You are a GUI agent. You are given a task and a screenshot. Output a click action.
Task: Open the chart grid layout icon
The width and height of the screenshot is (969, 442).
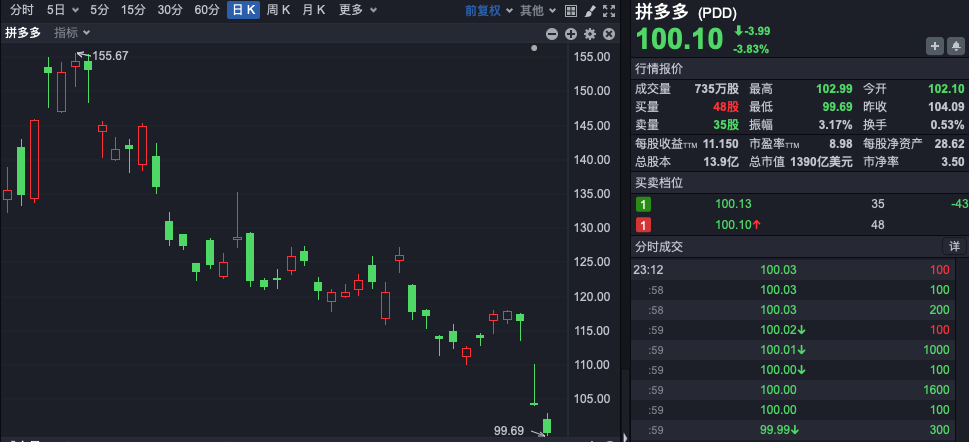[x=570, y=10]
